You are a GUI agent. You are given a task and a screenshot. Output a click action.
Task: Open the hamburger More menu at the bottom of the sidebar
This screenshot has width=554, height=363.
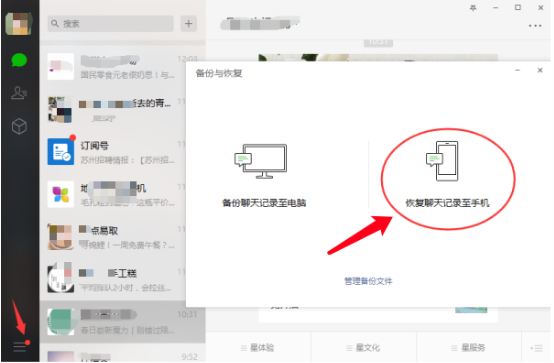coord(20,347)
